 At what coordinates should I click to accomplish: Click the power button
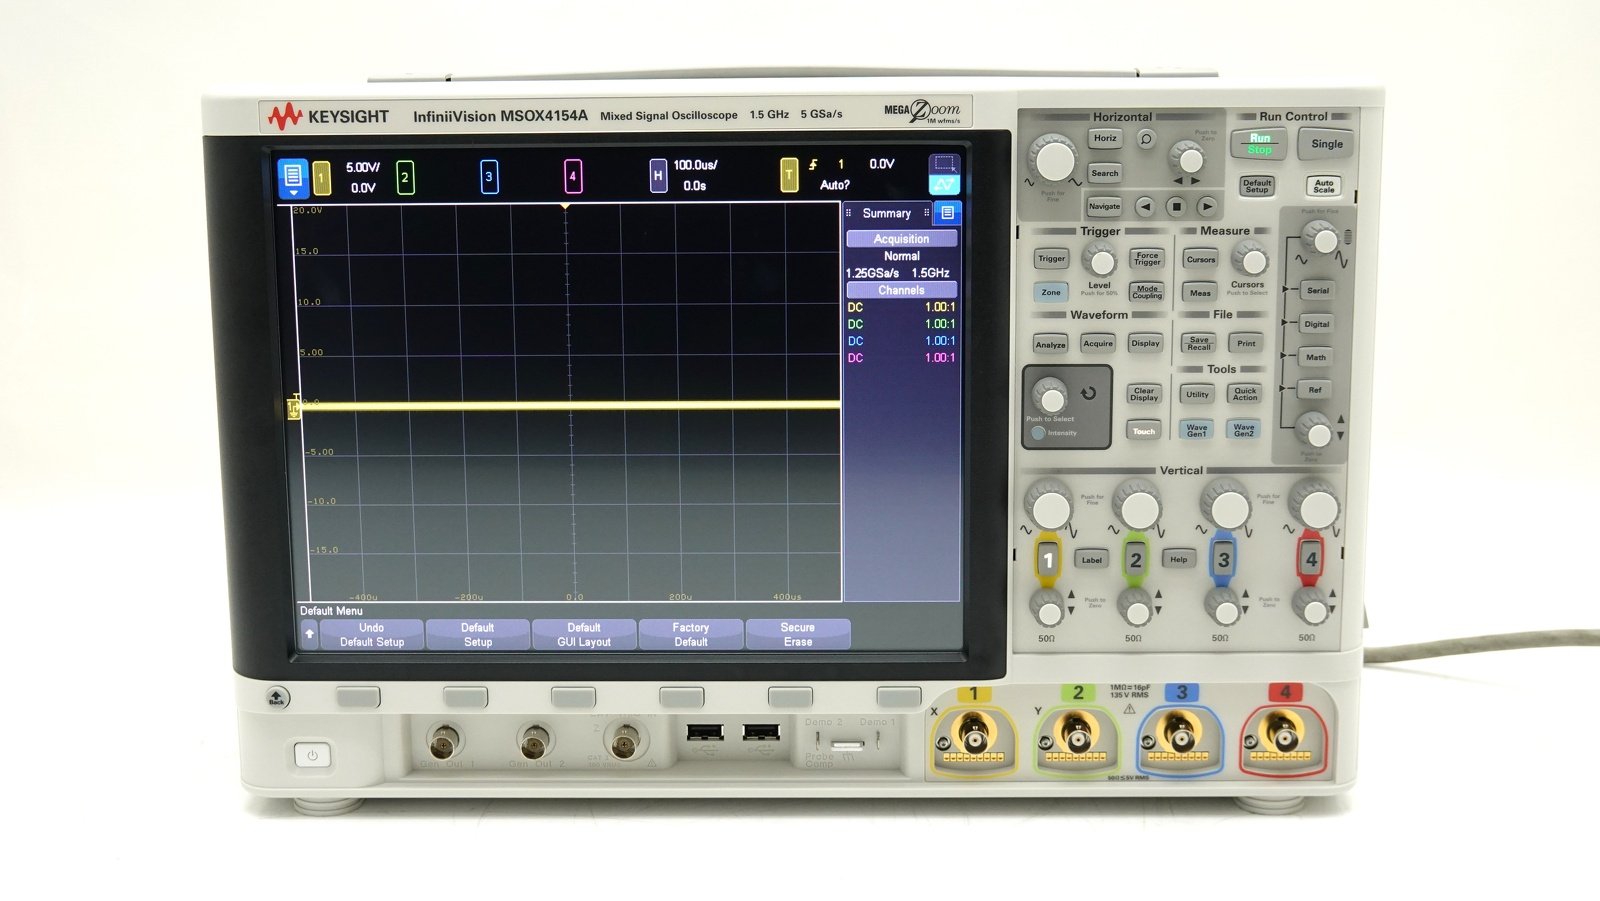[312, 755]
